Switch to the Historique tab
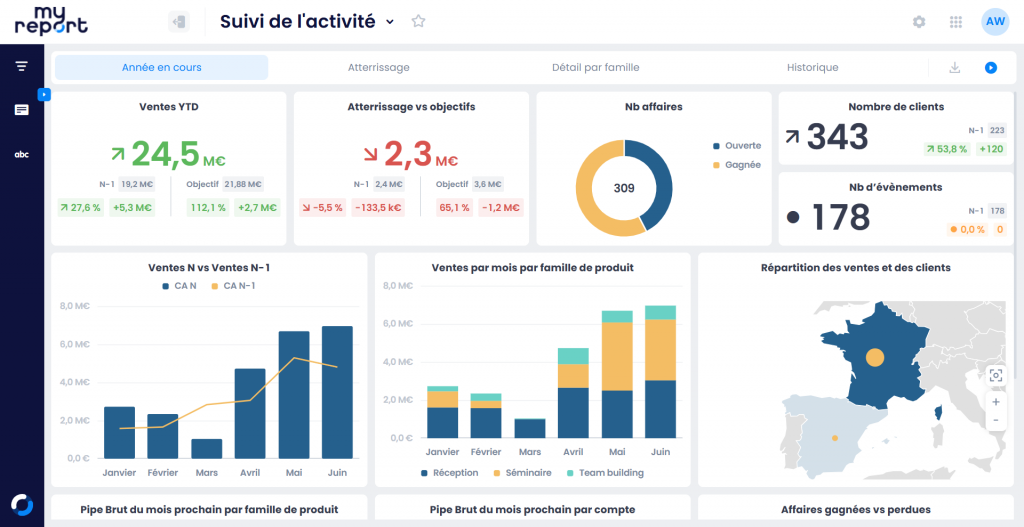The width and height of the screenshot is (1024, 527). (x=812, y=68)
